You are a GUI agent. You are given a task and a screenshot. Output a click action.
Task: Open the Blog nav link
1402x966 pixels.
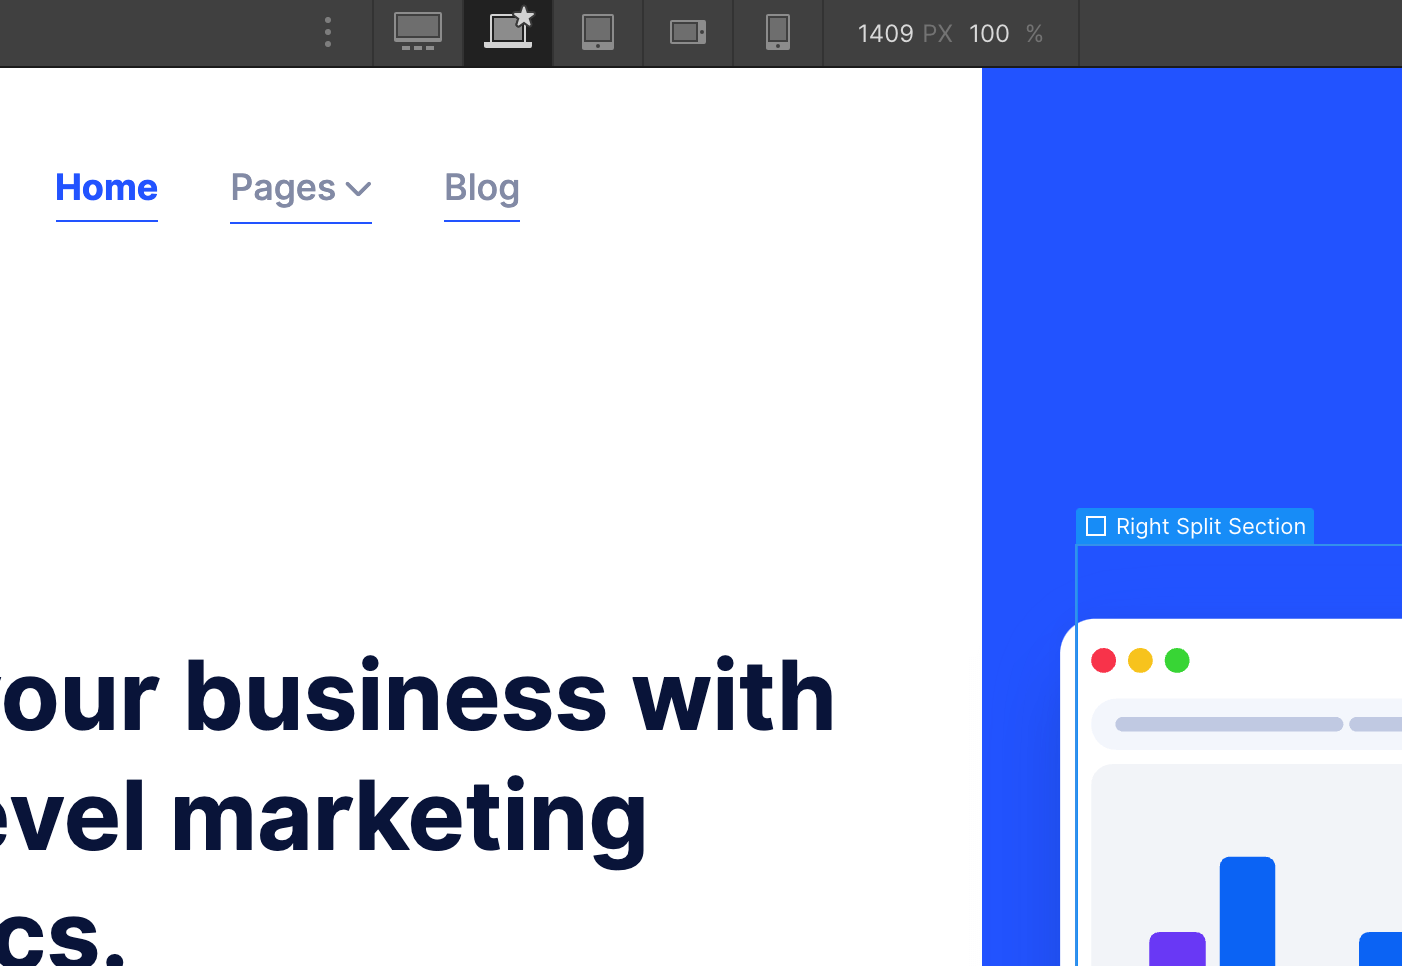(482, 188)
